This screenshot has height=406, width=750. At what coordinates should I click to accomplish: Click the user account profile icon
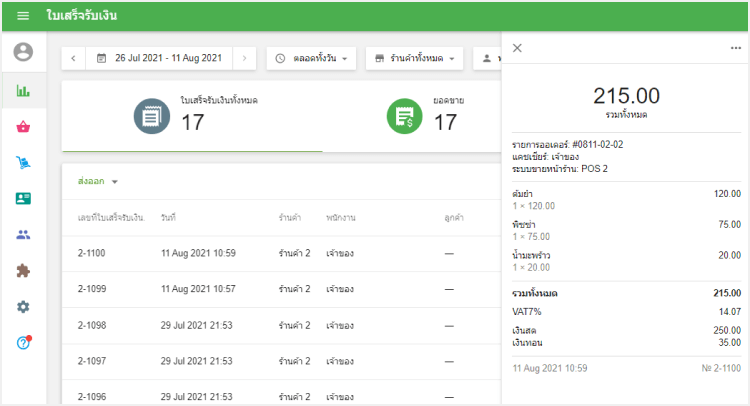(x=23, y=53)
